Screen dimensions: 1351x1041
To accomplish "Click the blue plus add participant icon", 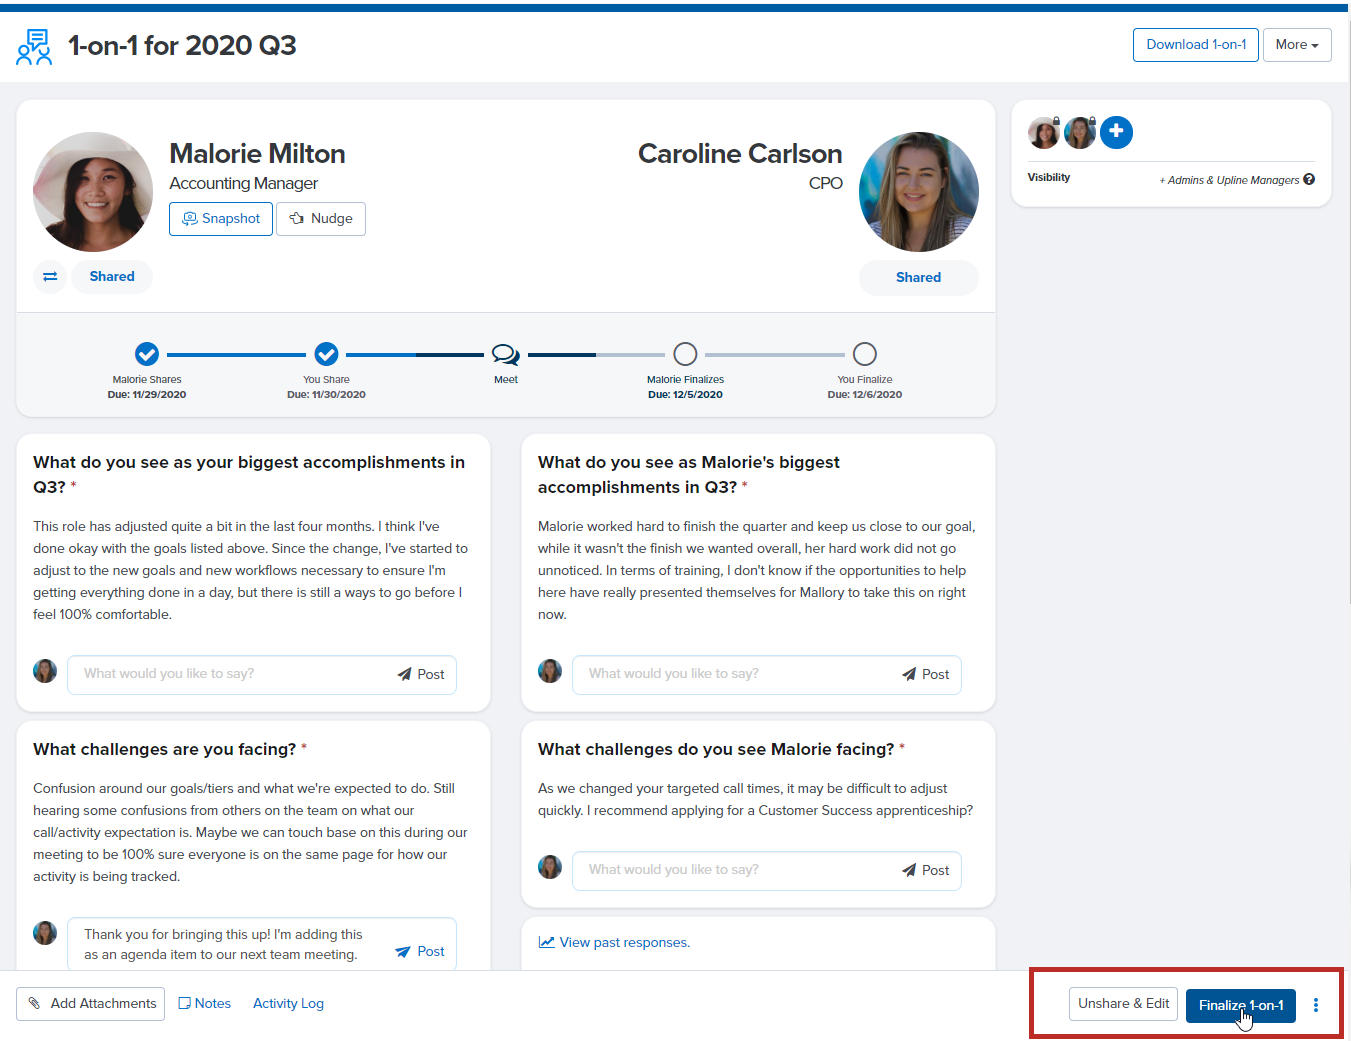I will pos(1116,132).
